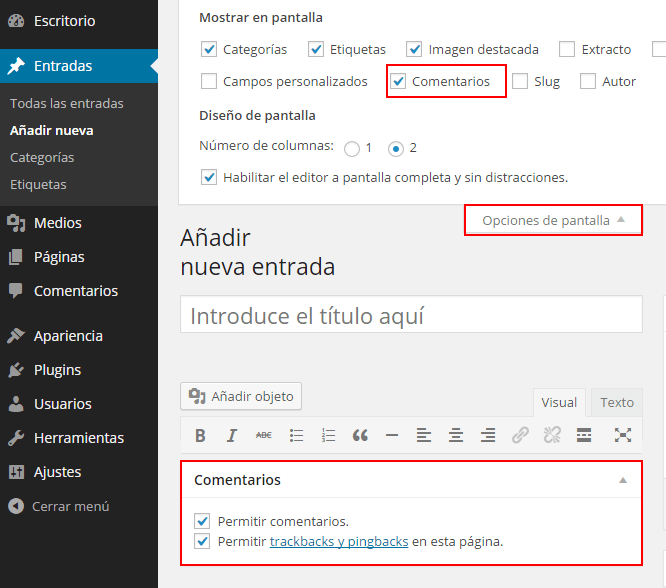The height and width of the screenshot is (588, 666).
Task: Uncheck fullscreen distraction-free editor option
Action: [209, 177]
